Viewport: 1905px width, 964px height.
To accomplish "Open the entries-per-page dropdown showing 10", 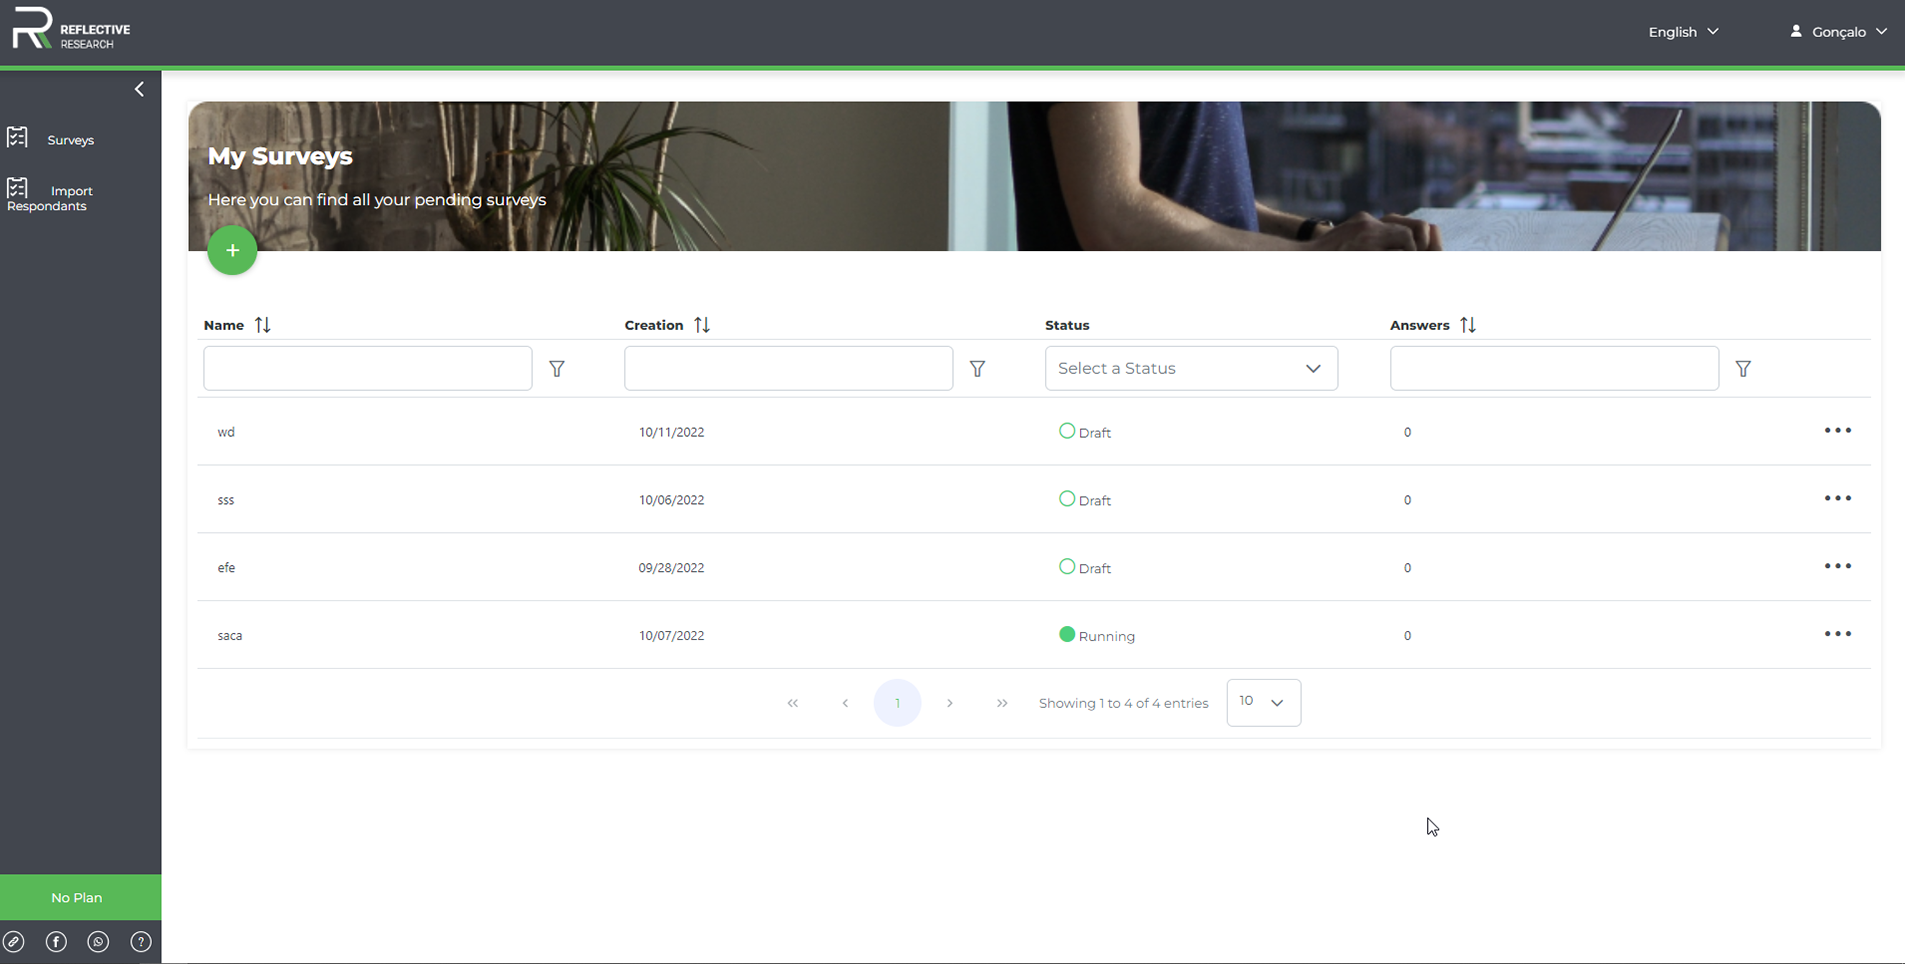I will point(1262,702).
